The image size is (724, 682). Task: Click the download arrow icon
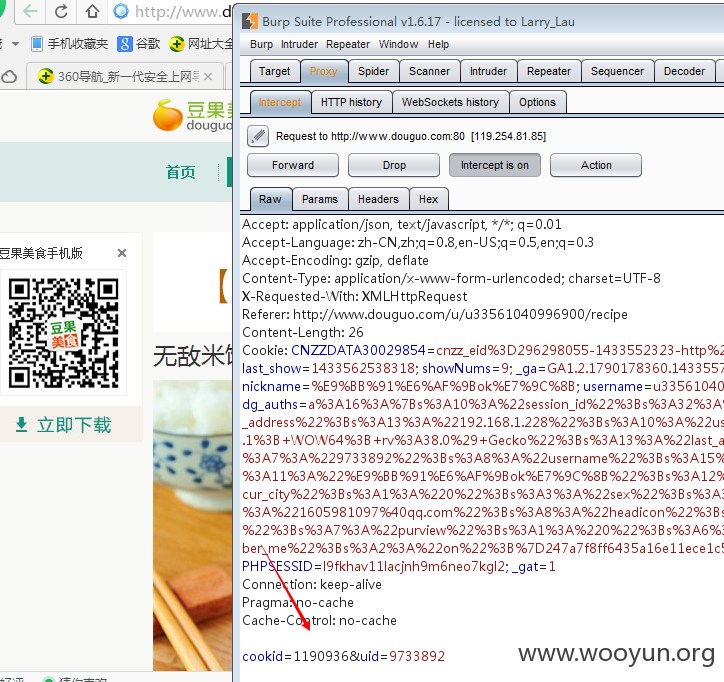click(21, 424)
